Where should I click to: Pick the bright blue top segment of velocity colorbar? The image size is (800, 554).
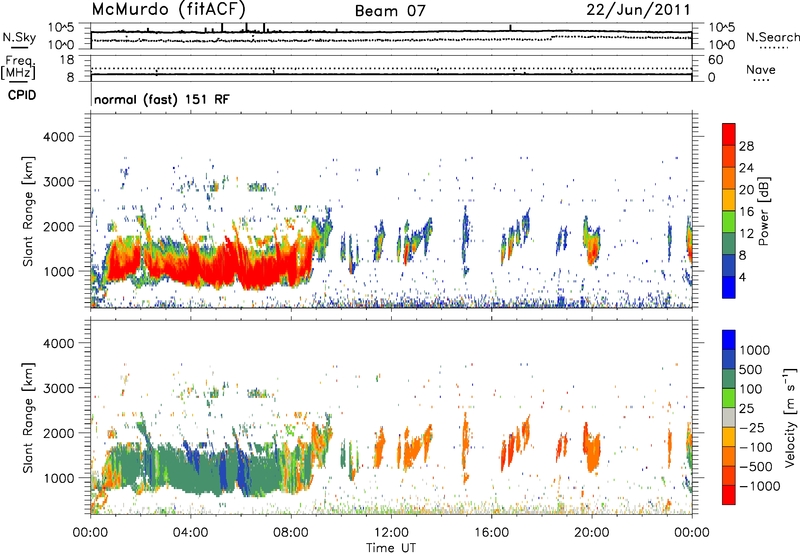click(x=729, y=340)
